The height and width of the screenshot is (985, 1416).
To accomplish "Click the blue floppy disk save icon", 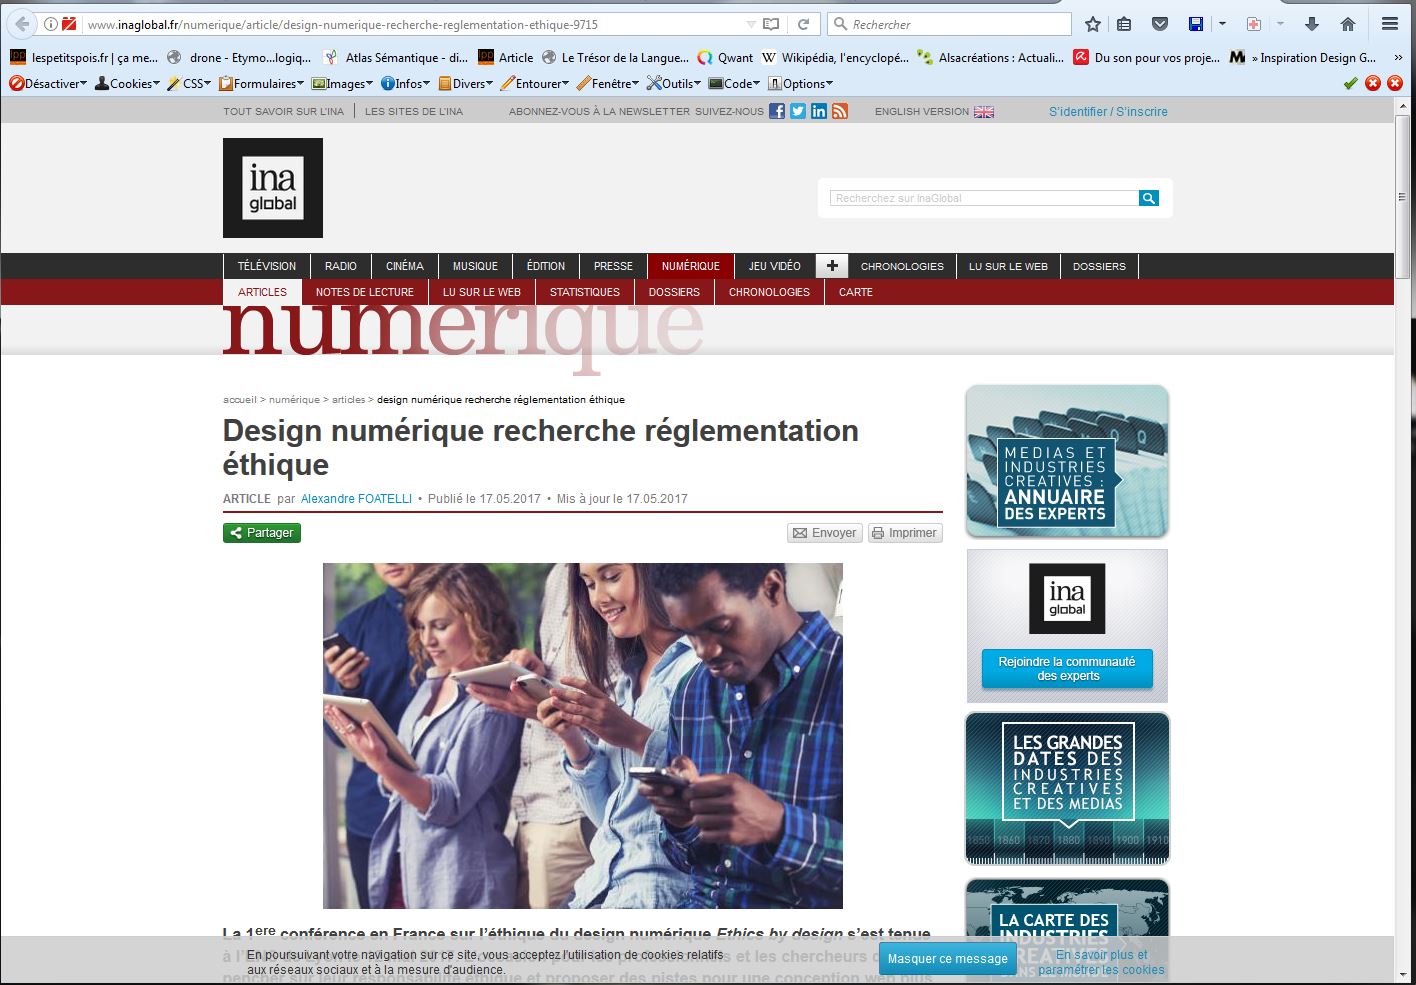I will tap(1196, 24).
